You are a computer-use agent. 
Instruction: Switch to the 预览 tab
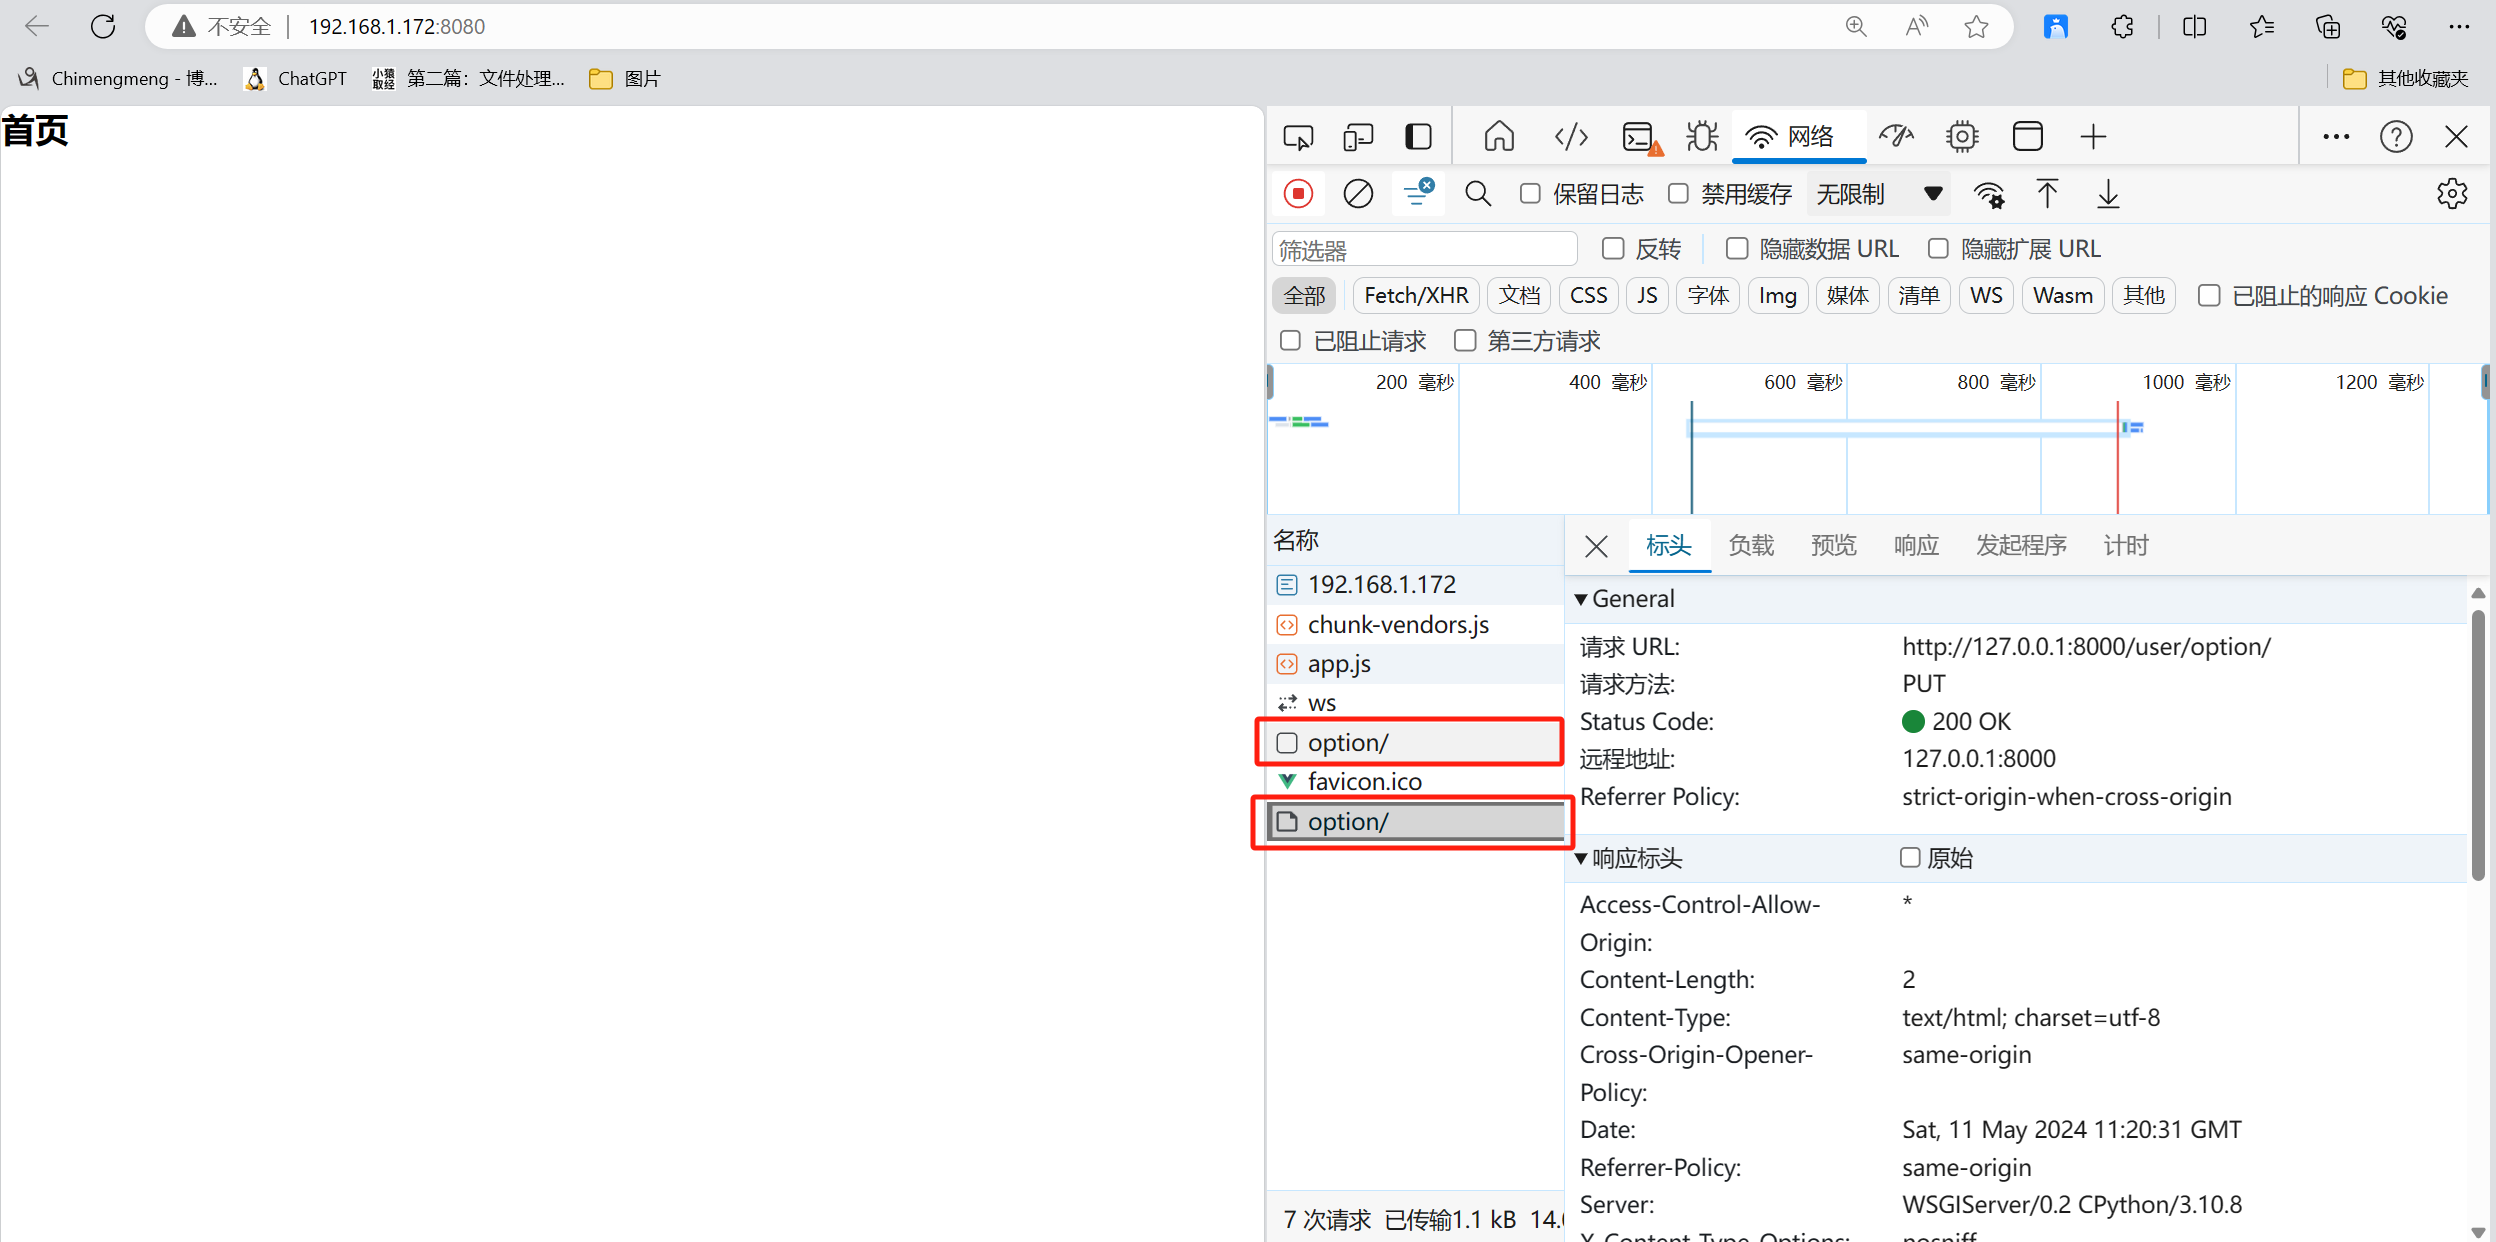1834,545
